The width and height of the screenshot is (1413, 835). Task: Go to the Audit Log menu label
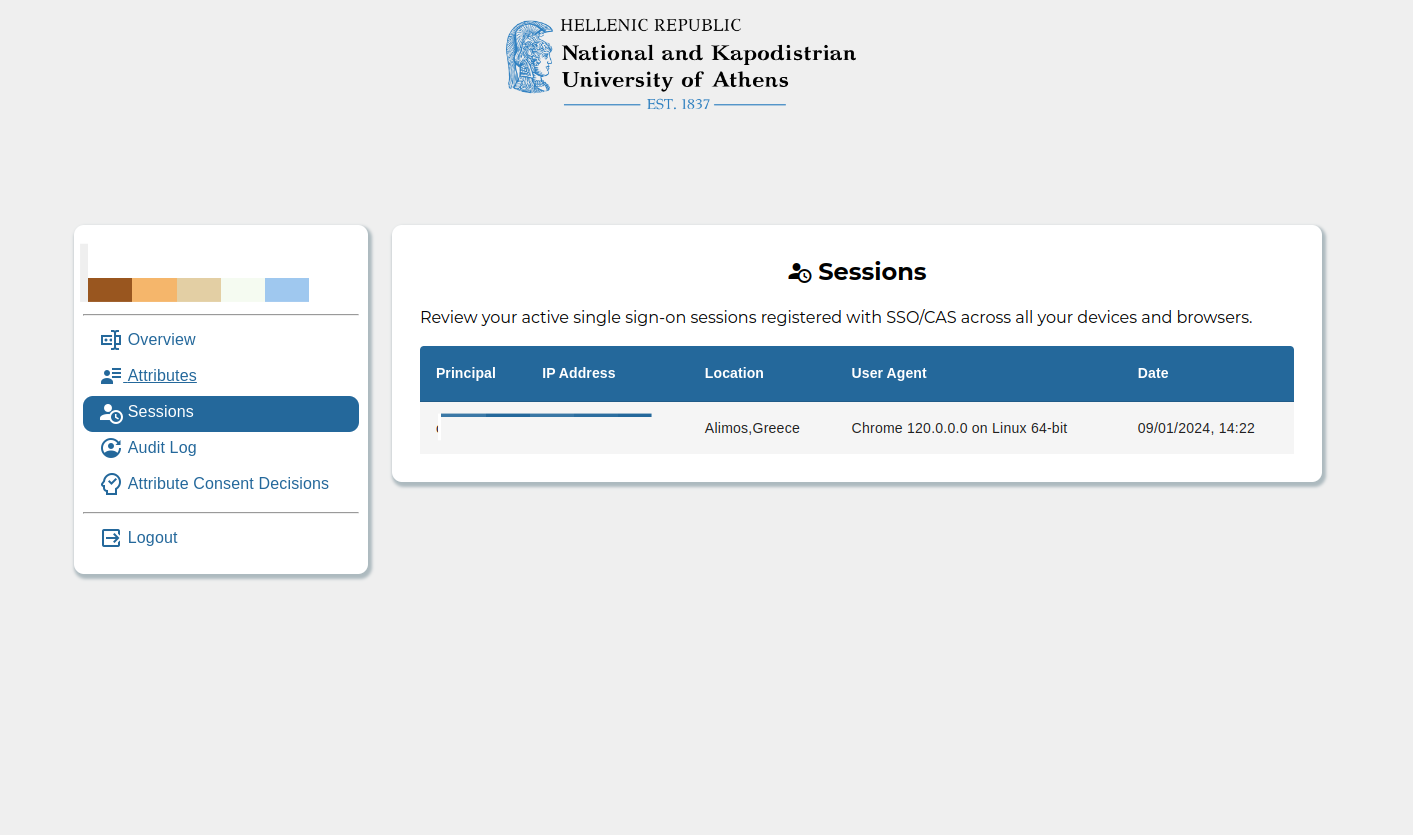click(x=162, y=448)
